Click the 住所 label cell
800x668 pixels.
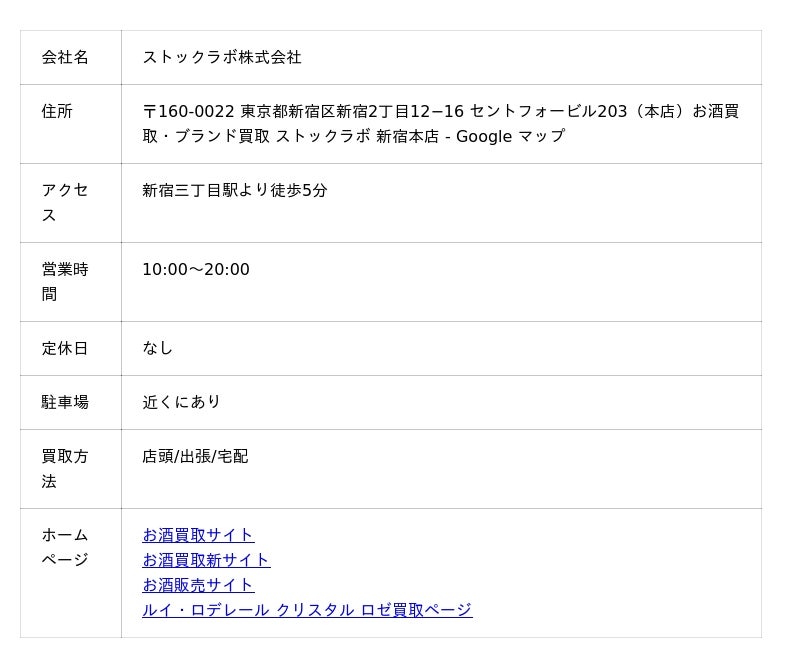point(57,112)
